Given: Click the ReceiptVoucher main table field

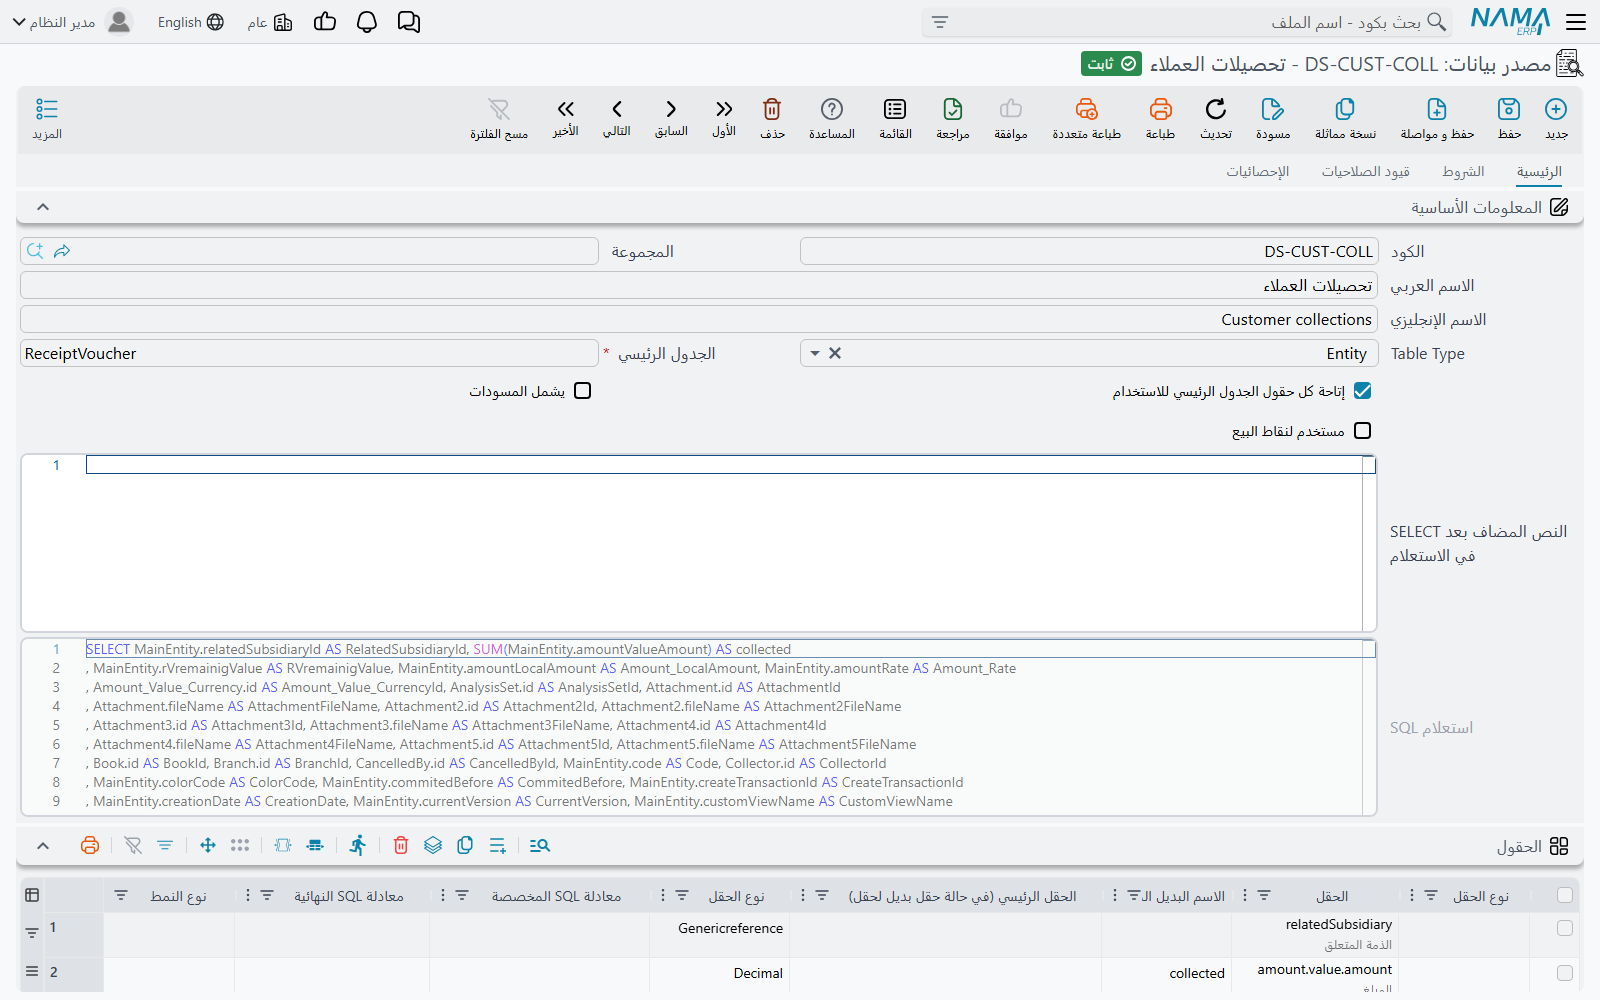Looking at the screenshot, I should [x=309, y=353].
